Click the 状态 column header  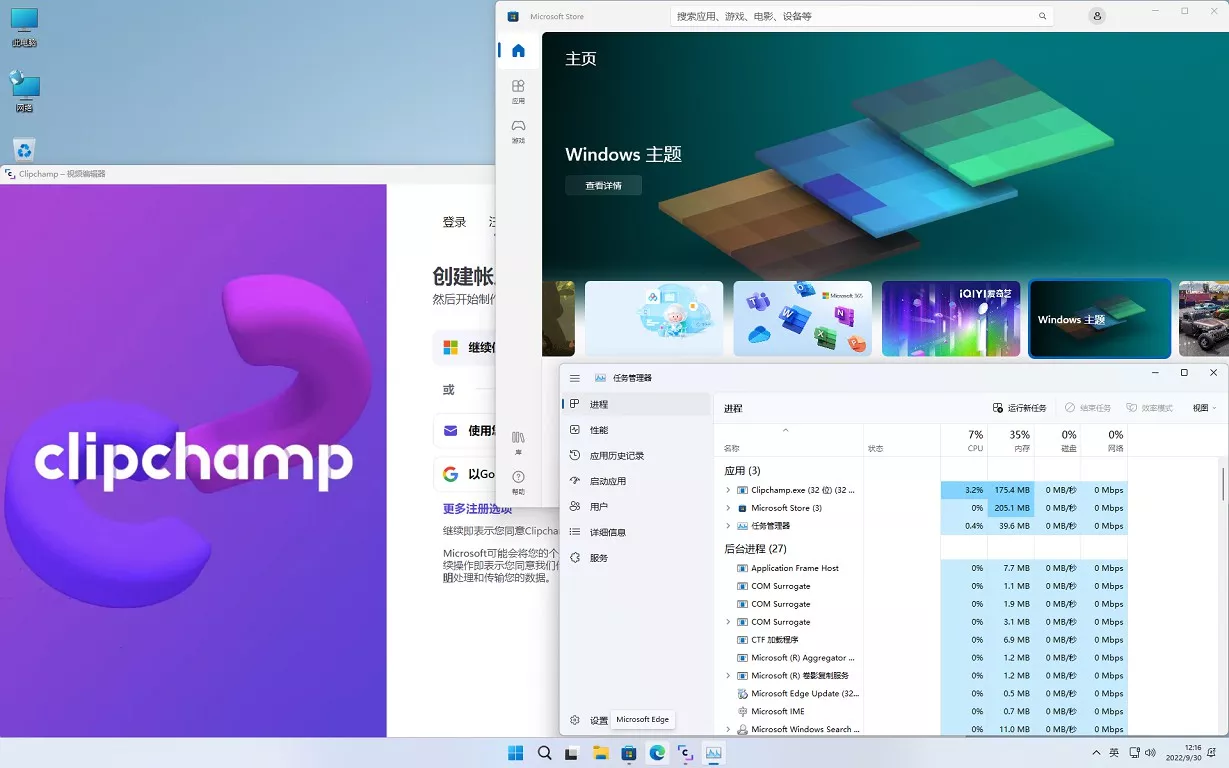click(902, 440)
